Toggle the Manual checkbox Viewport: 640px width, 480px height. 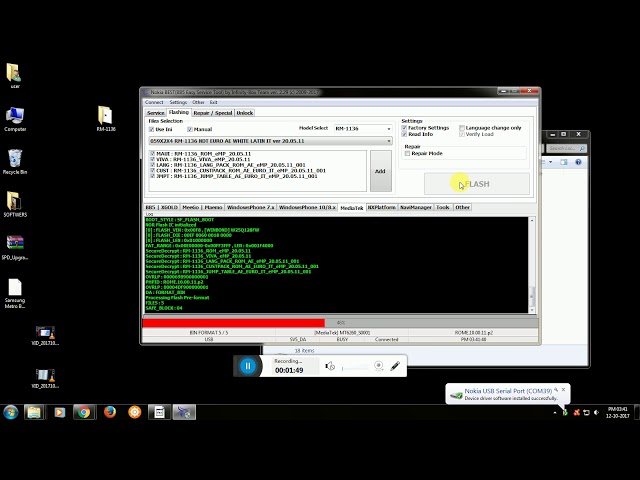point(189,129)
